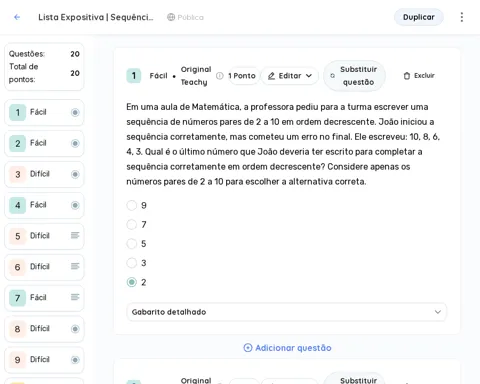This screenshot has height=384, width=480.
Task: Open the three-dot more options menu
Action: (x=462, y=17)
